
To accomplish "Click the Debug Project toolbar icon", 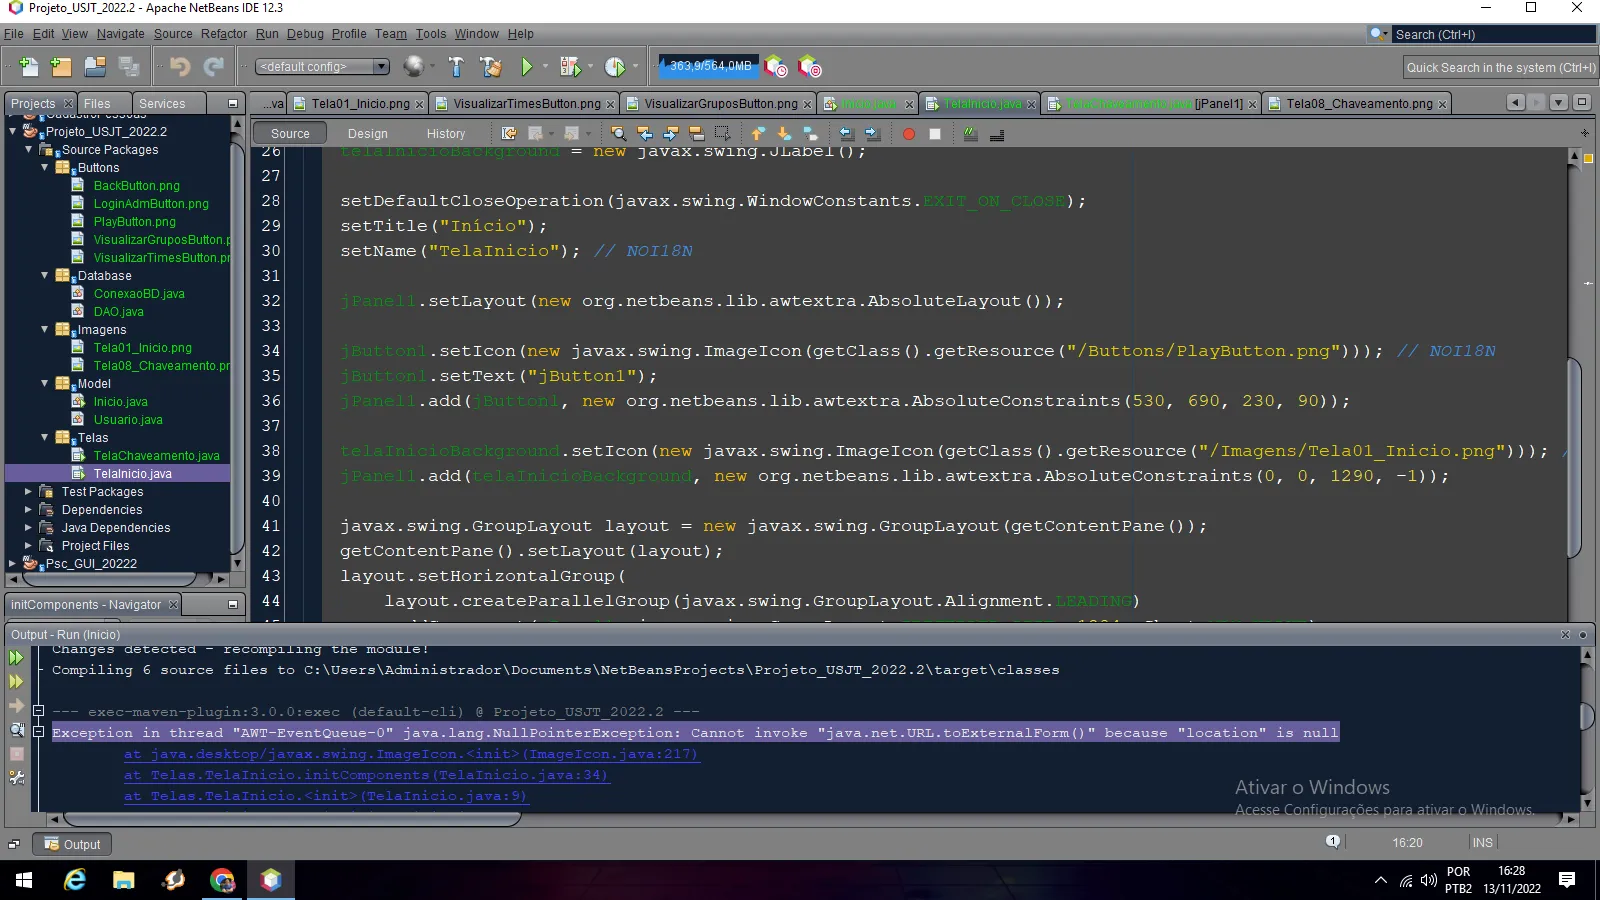I will click(x=570, y=67).
